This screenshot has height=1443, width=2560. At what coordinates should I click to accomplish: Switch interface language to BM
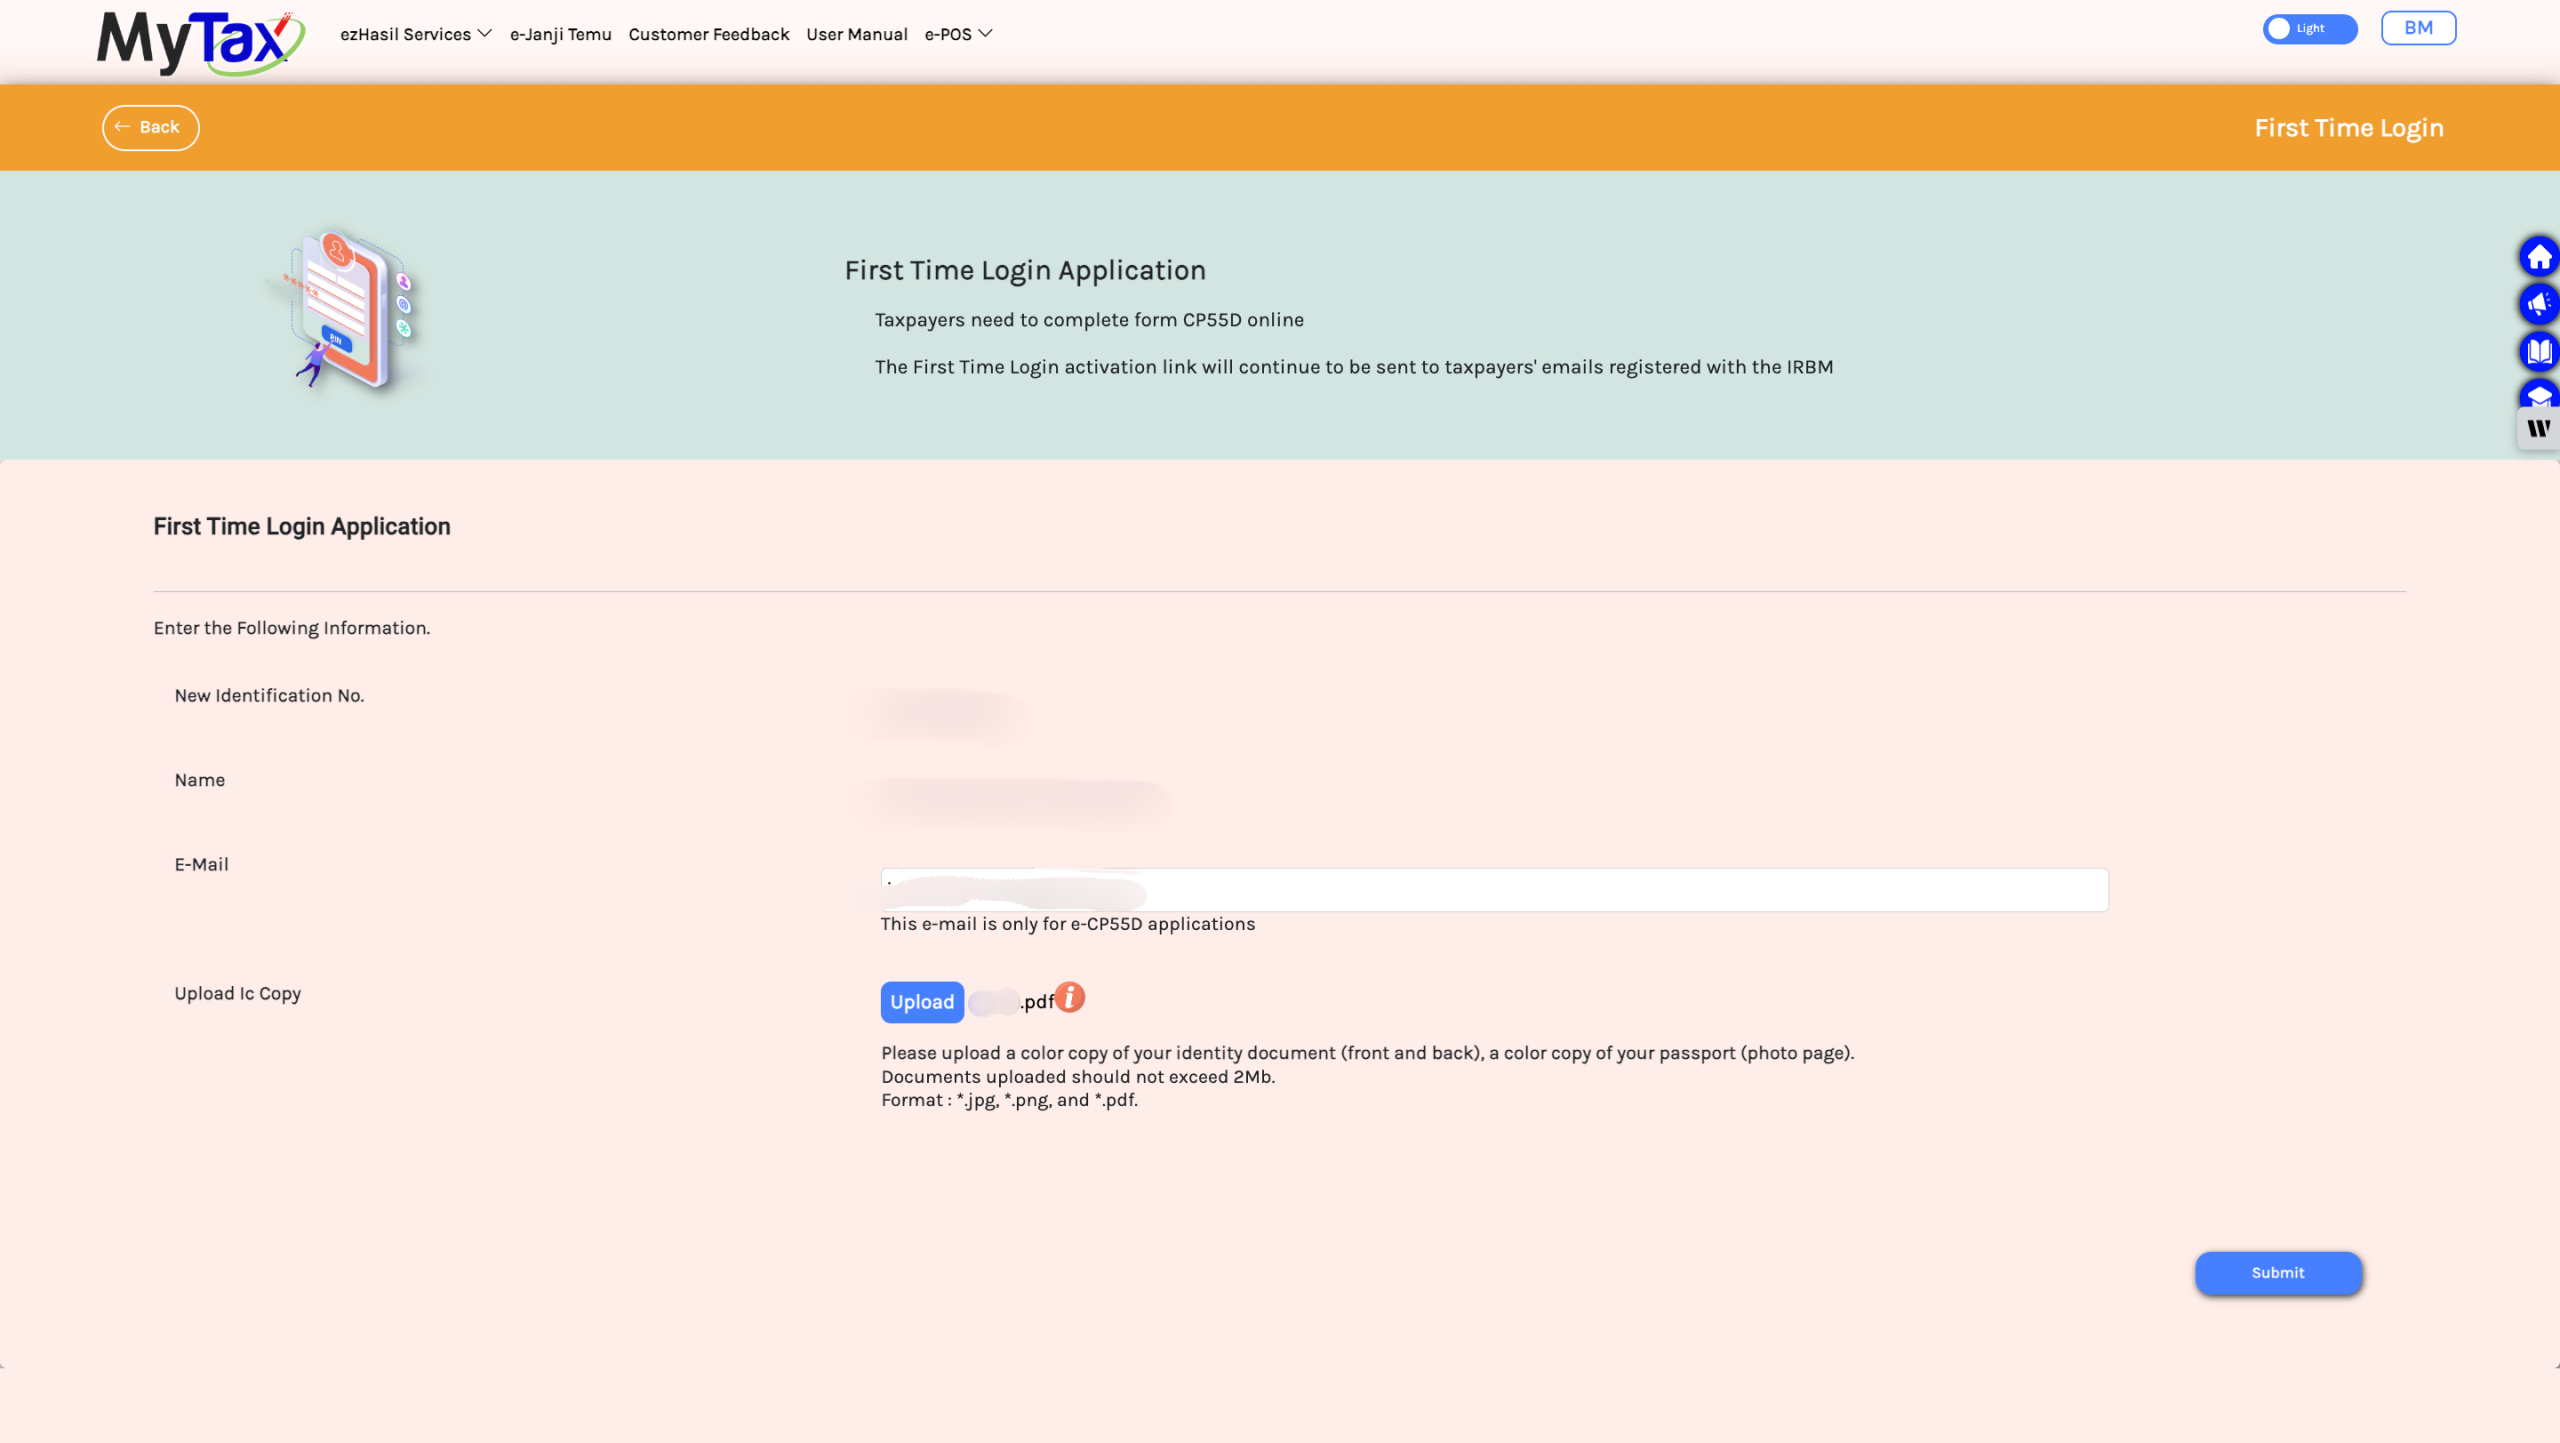(2418, 27)
